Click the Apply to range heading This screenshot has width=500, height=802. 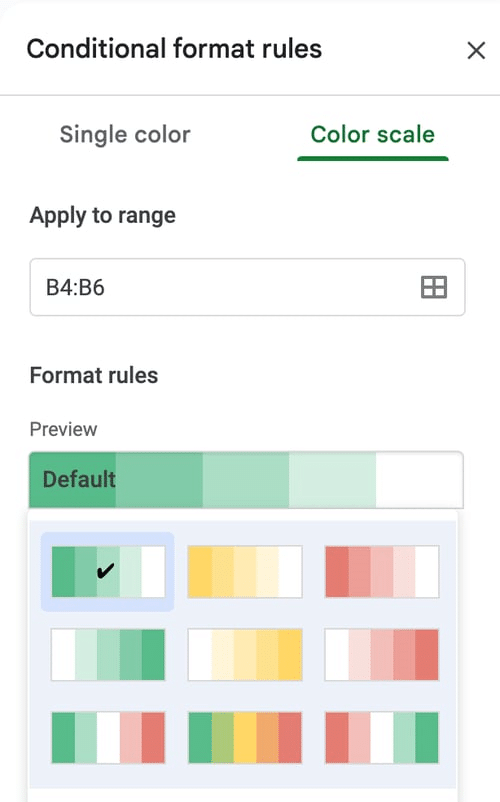pyautogui.click(x=103, y=215)
